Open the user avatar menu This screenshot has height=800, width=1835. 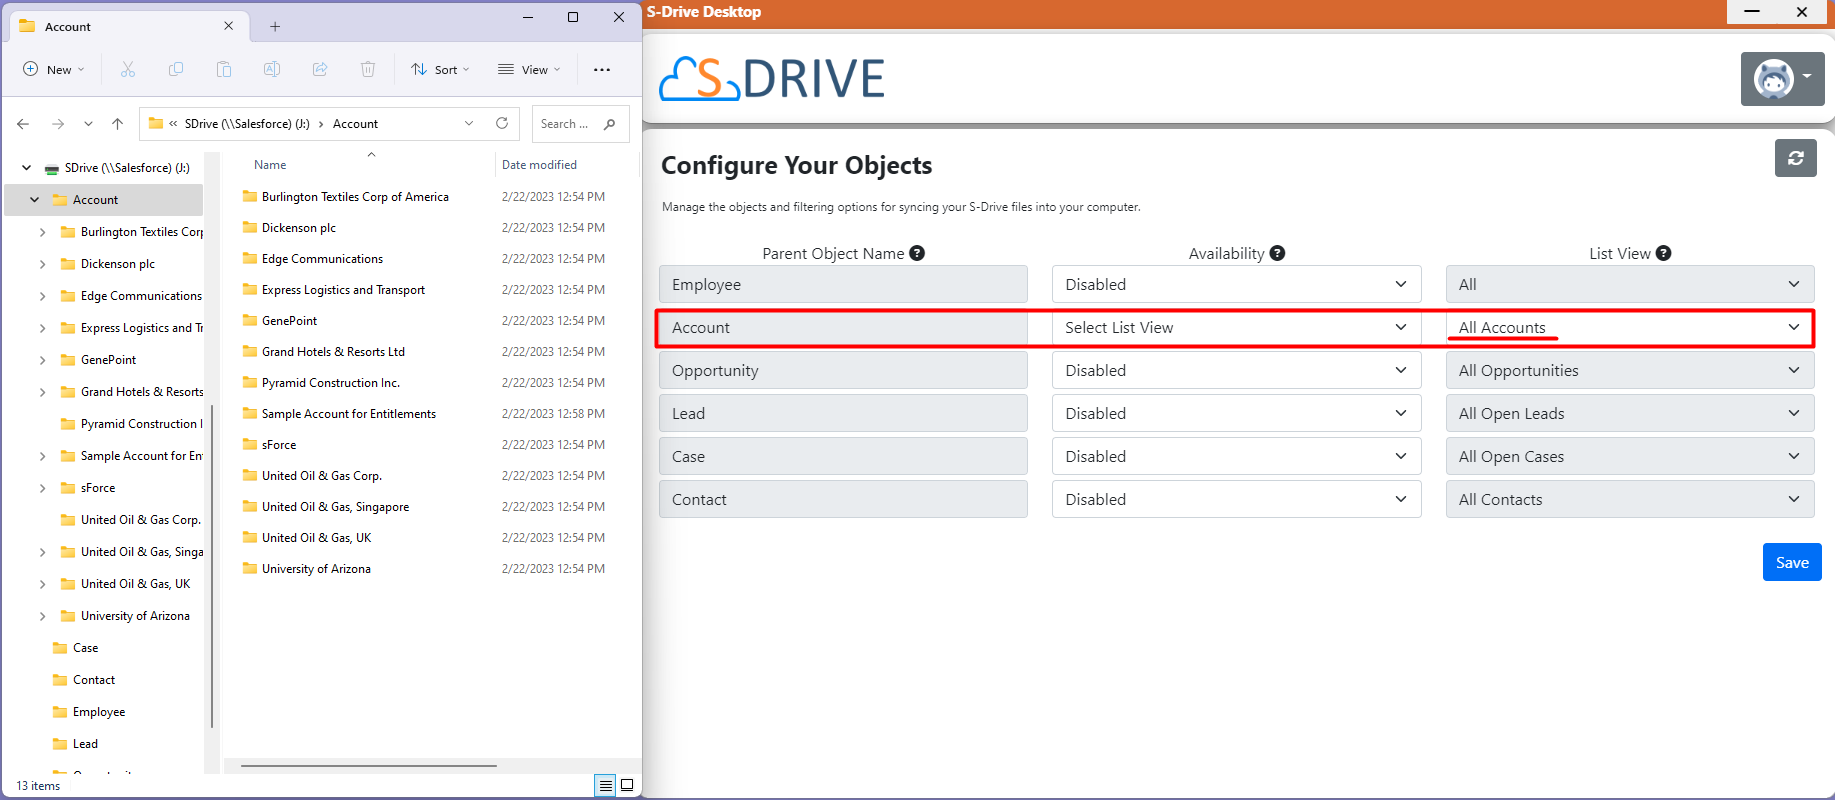point(1782,78)
